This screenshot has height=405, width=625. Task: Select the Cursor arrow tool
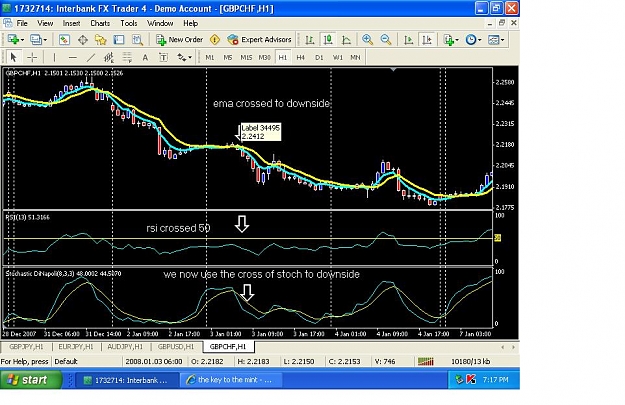(x=13, y=57)
